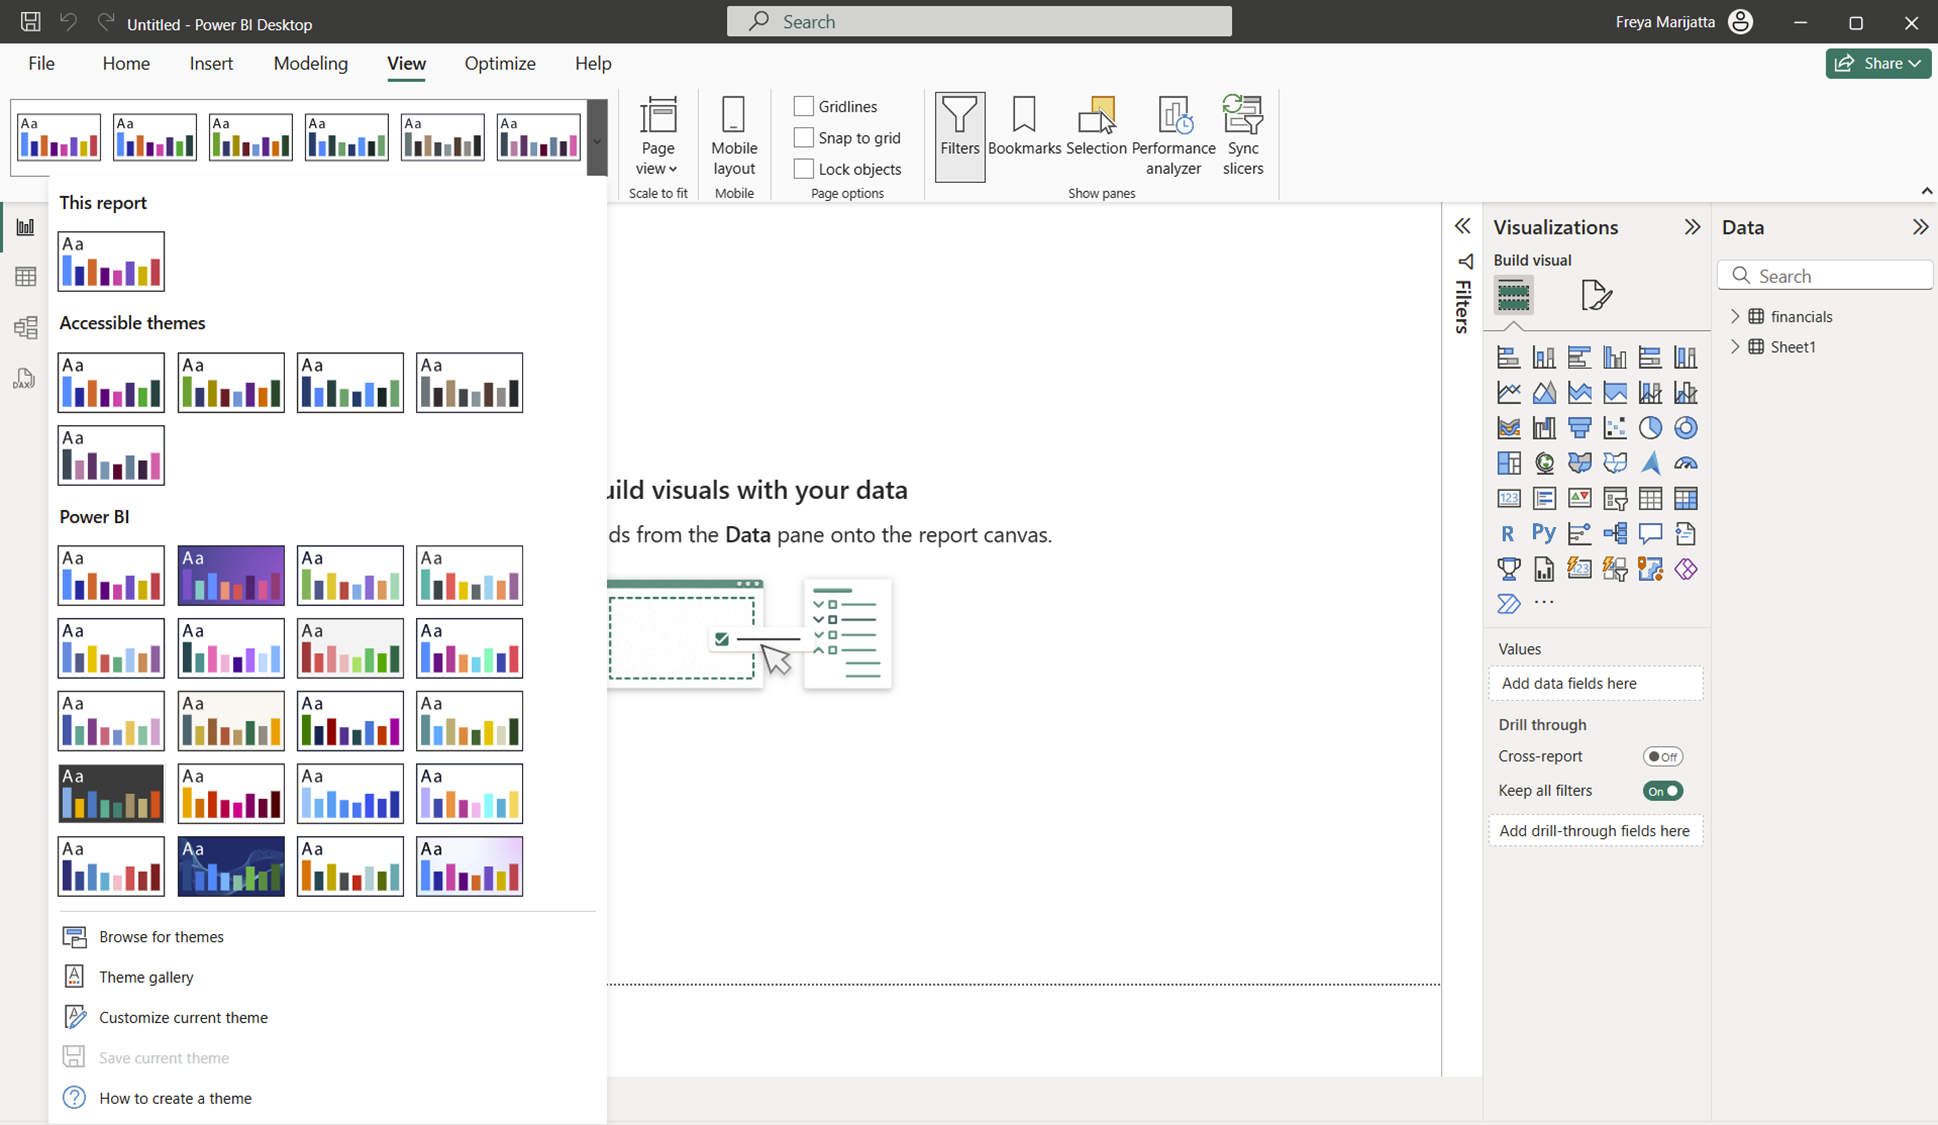The width and height of the screenshot is (1938, 1125).
Task: Insert a scatter chart visual
Action: click(1615, 428)
